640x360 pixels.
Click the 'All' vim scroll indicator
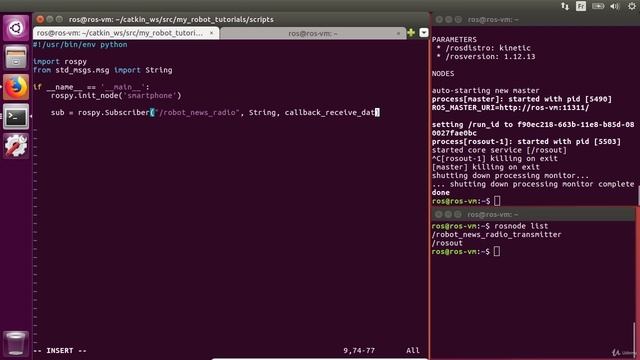[x=413, y=351]
